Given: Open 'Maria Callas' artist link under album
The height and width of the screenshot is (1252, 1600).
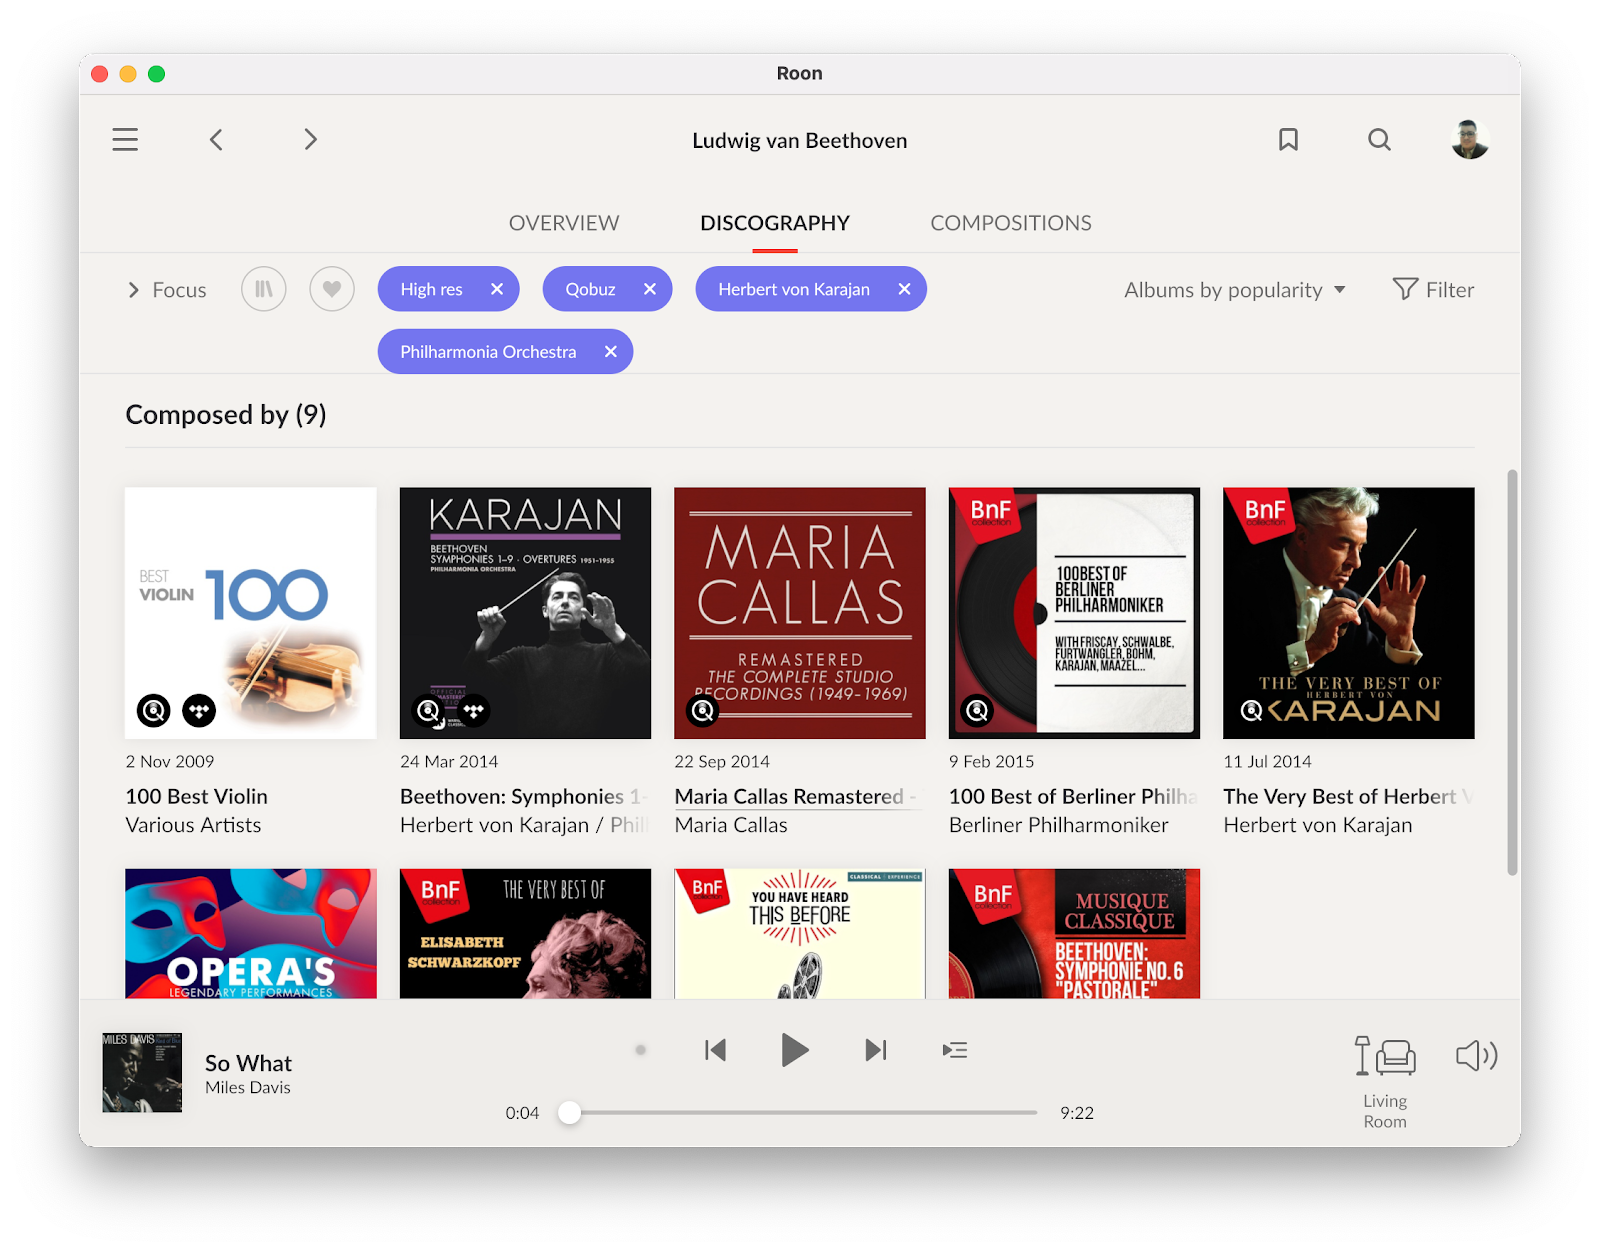Looking at the screenshot, I should [731, 825].
